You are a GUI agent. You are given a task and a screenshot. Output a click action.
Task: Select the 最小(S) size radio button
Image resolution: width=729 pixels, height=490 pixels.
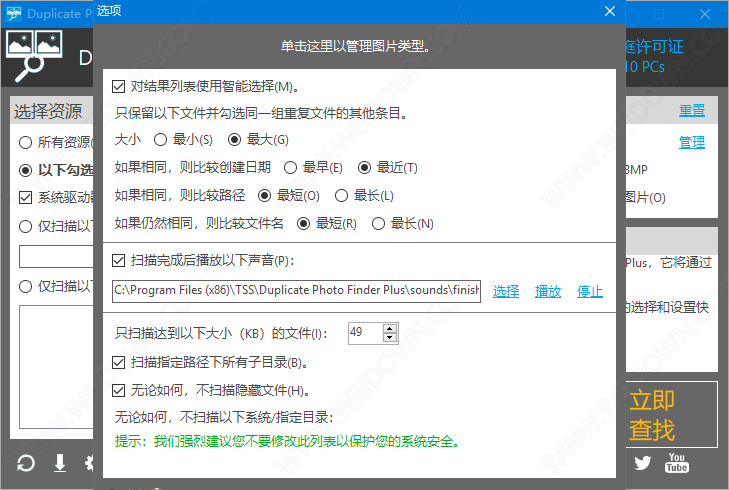point(160,140)
